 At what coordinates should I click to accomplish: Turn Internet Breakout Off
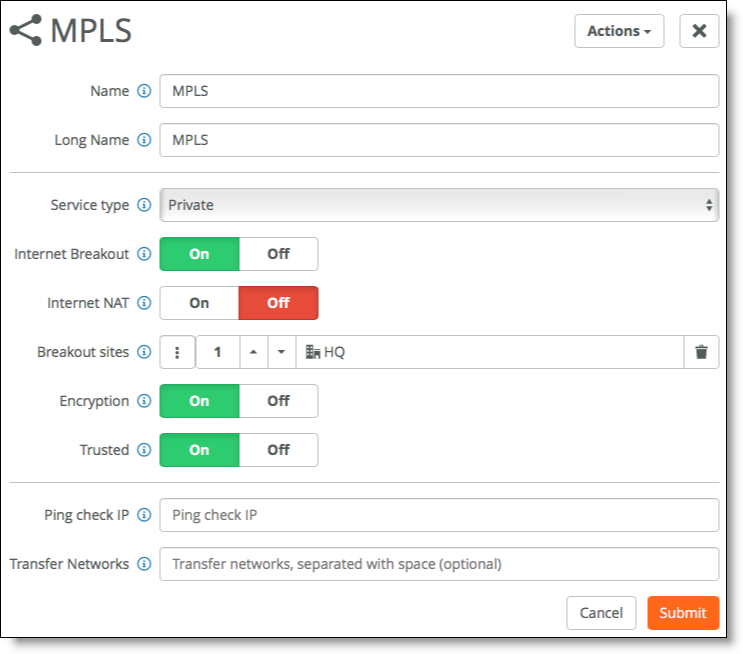[x=279, y=254]
